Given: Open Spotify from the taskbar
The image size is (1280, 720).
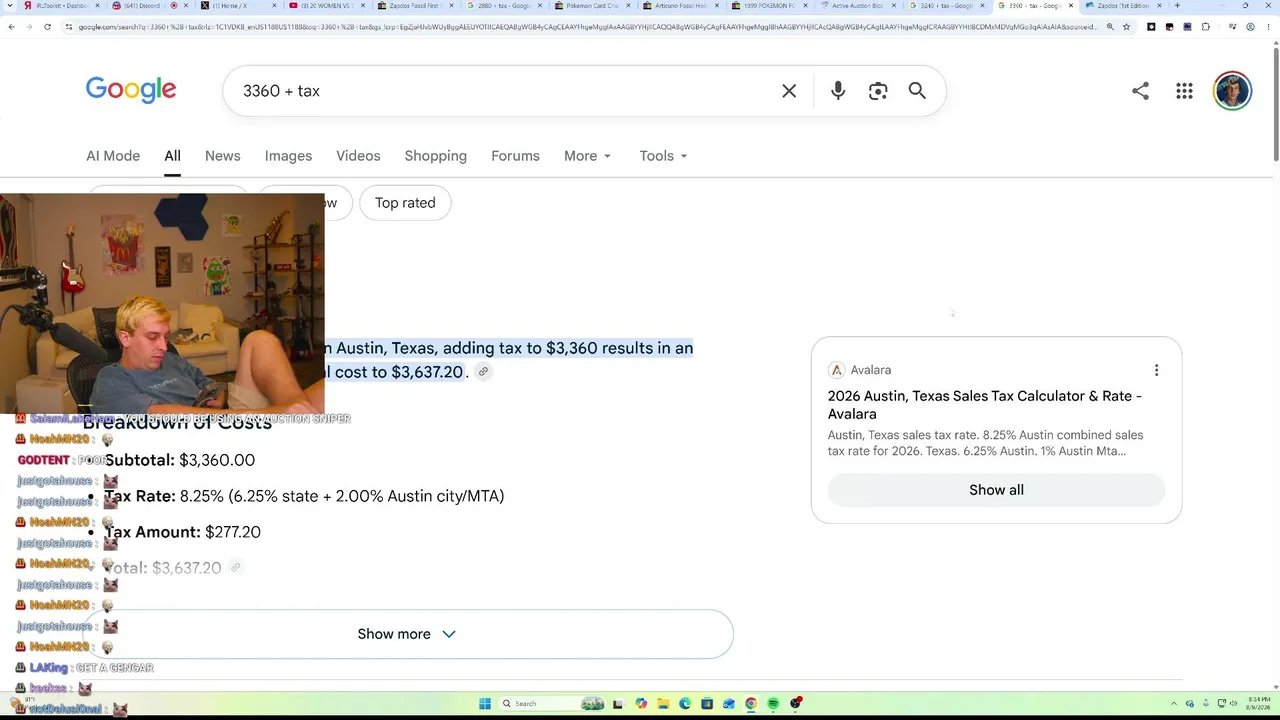Looking at the screenshot, I should click(773, 703).
